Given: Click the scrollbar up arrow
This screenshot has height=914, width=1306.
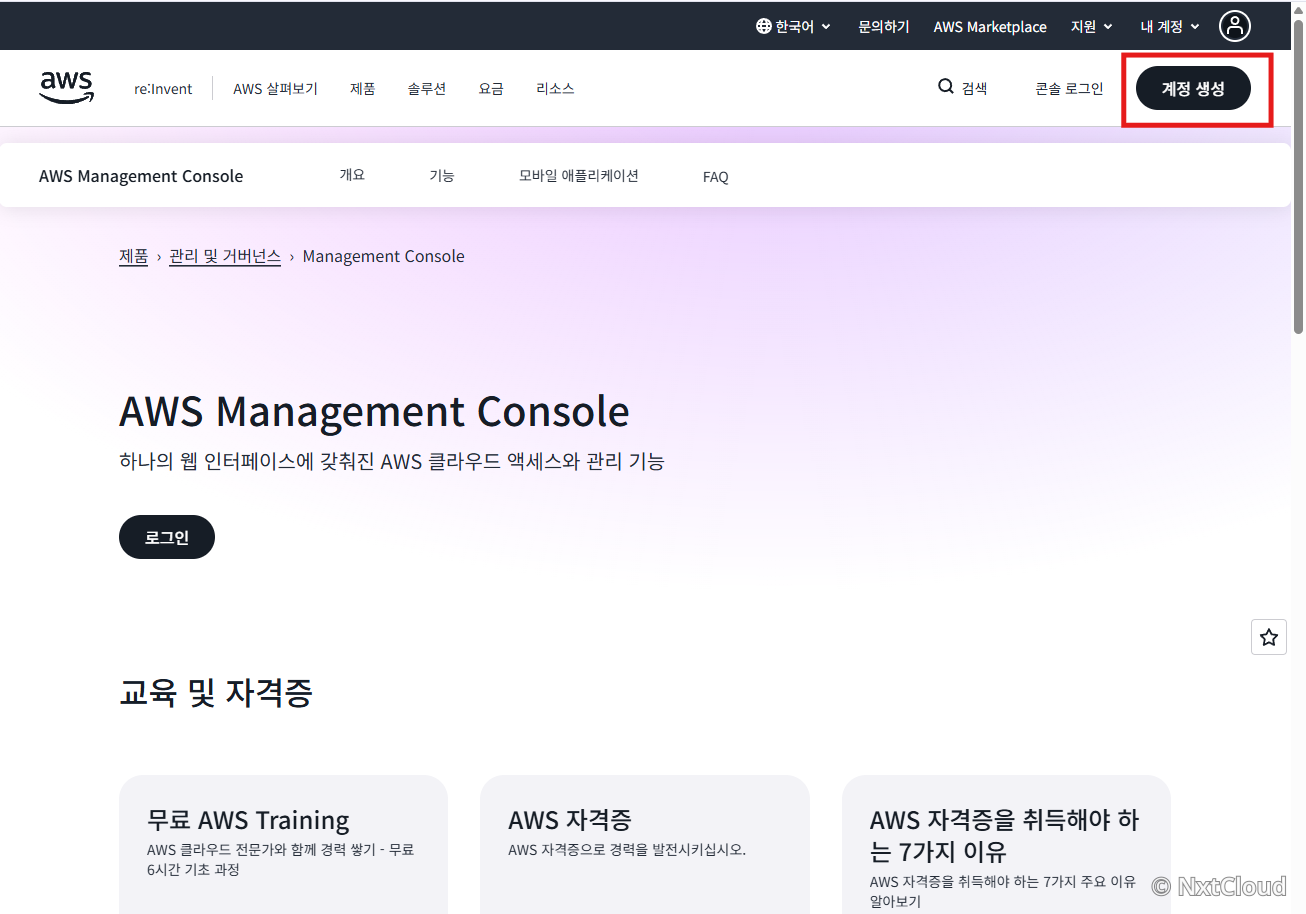Looking at the screenshot, I should point(1298,8).
